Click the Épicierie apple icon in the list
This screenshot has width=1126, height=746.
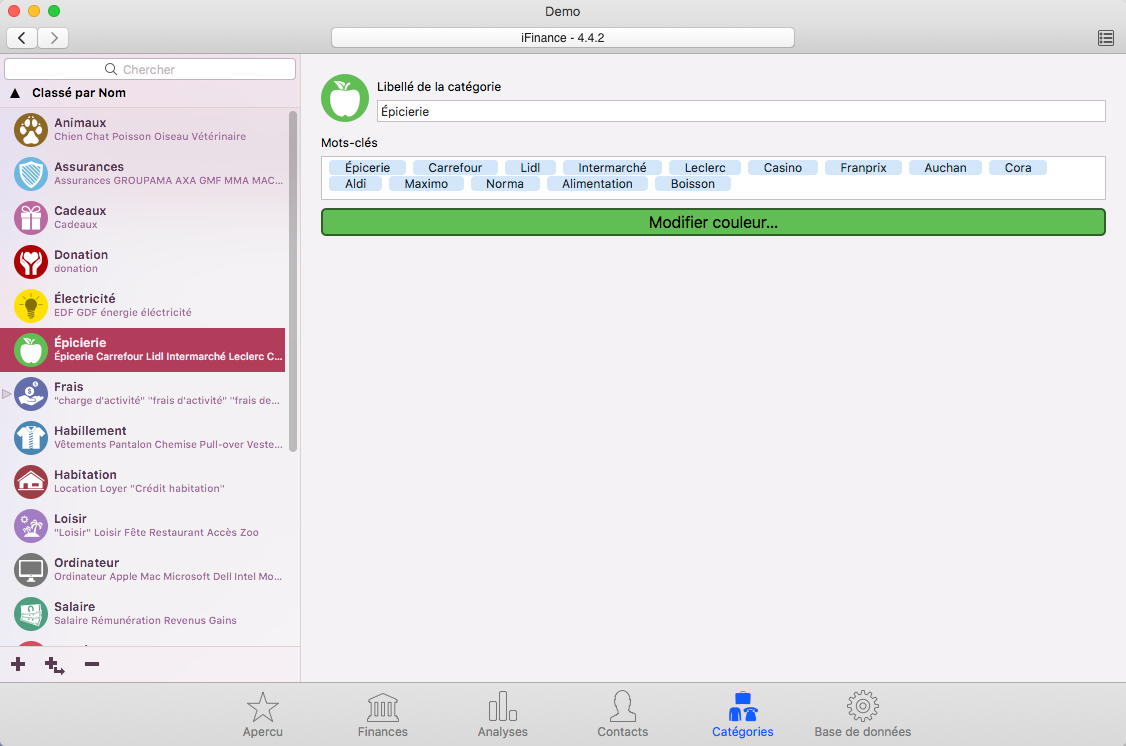click(31, 350)
